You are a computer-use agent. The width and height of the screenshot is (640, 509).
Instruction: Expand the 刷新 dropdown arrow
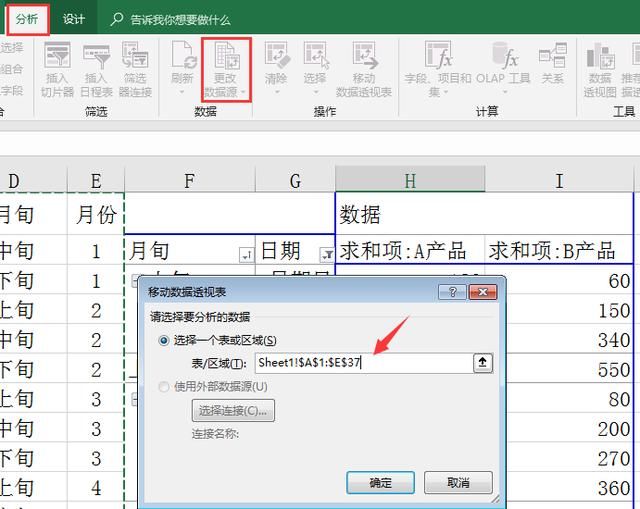(x=182, y=92)
